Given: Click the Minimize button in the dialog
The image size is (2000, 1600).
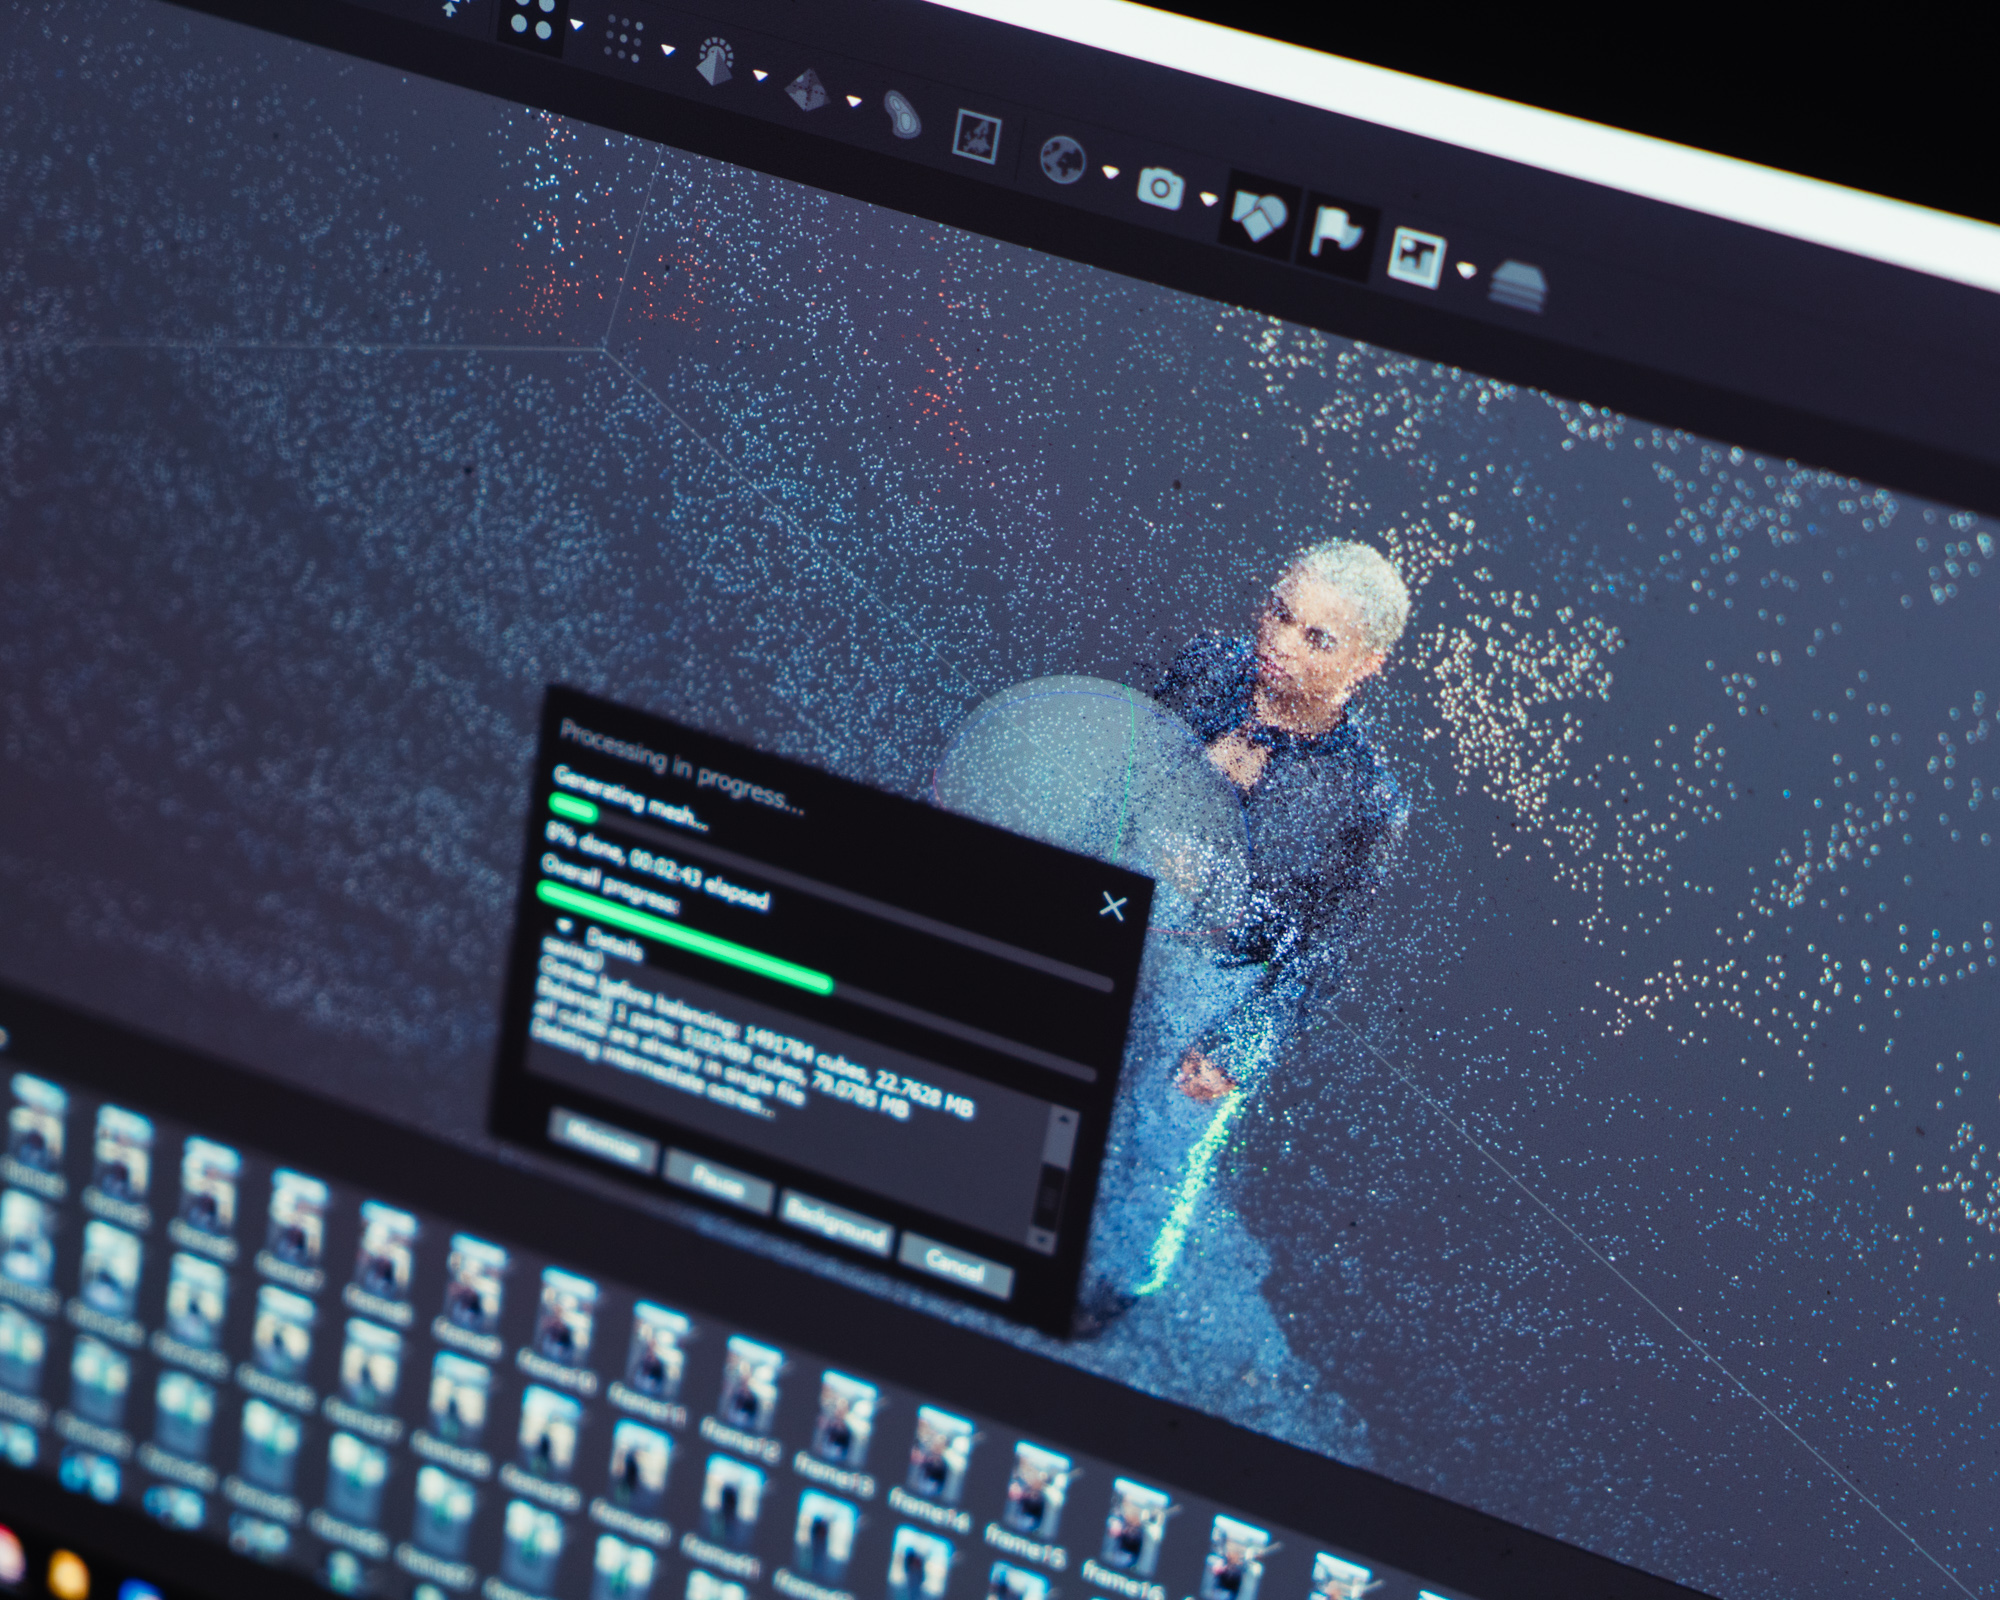Looking at the screenshot, I should pyautogui.click(x=604, y=1139).
